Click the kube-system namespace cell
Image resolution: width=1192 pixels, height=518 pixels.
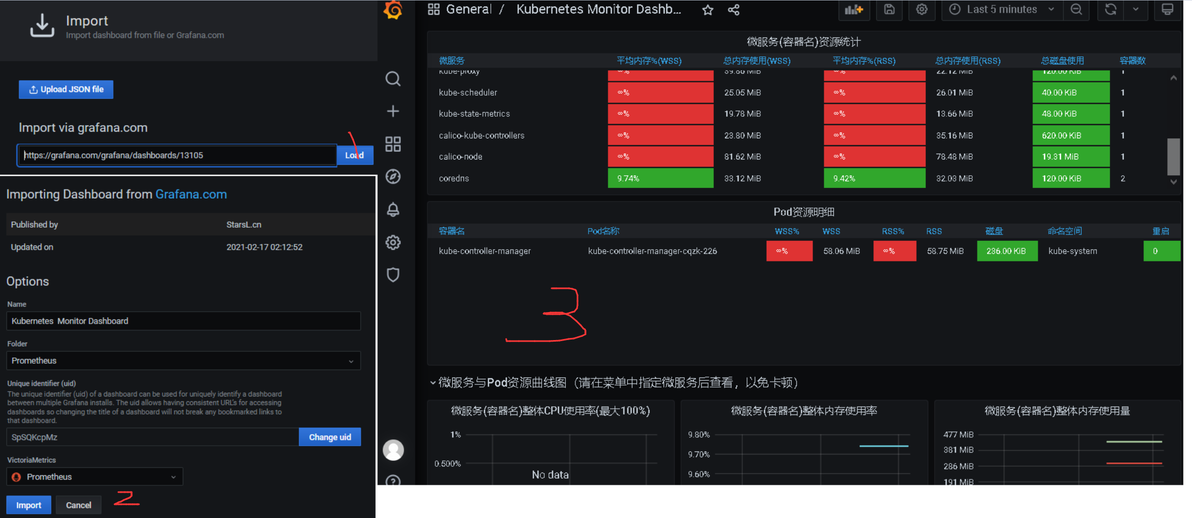tap(1073, 251)
